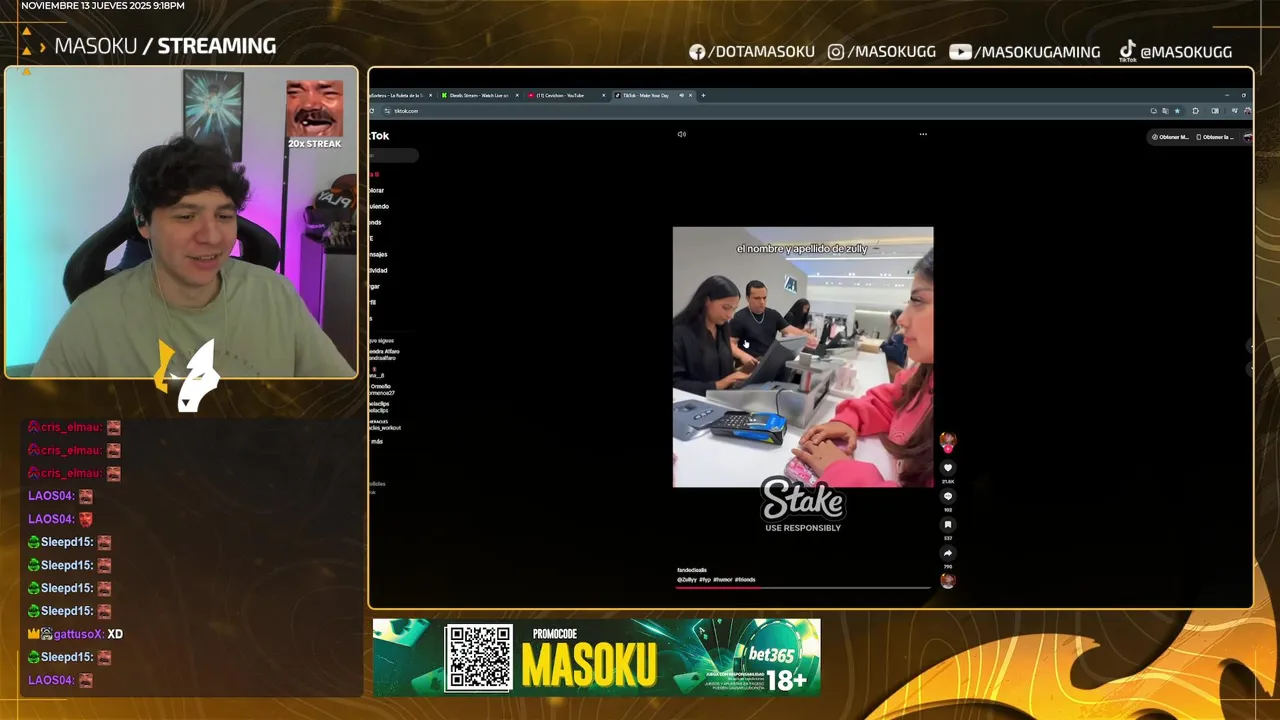
Task: Mute the TikTok tab audio icon
Action: click(682, 95)
